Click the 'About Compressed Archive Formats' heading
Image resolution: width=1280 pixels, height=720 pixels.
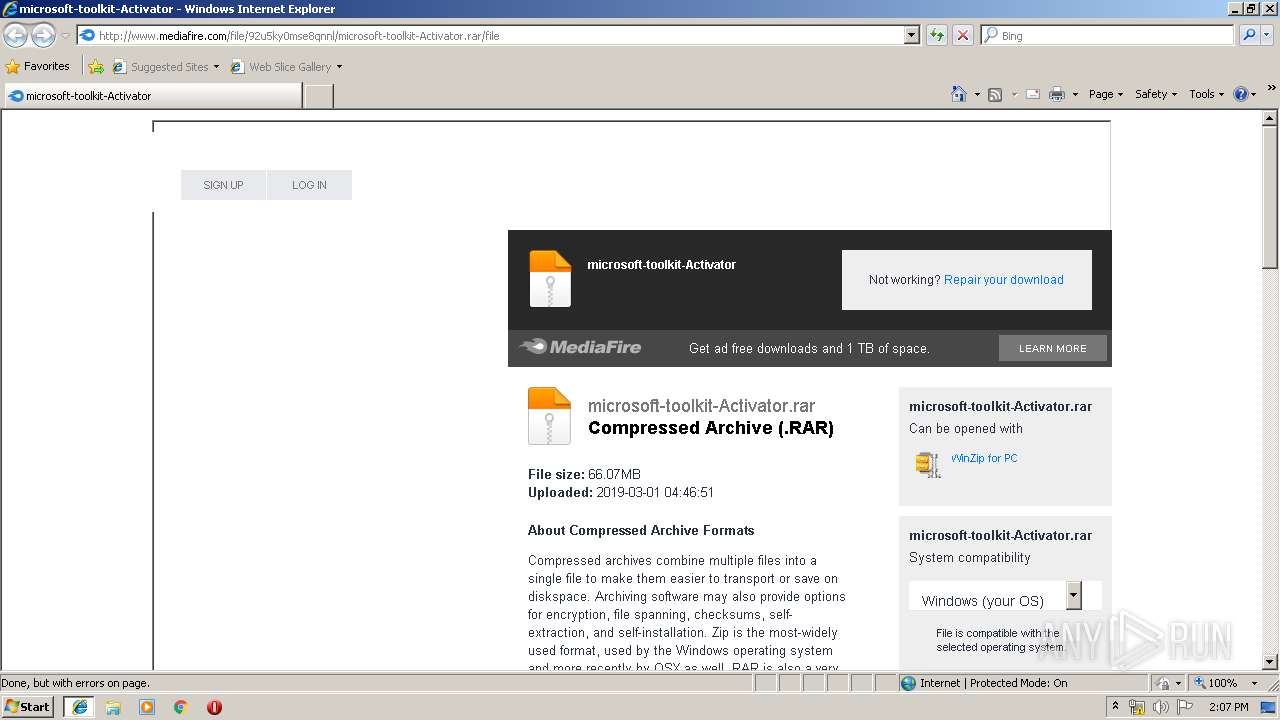(x=641, y=530)
